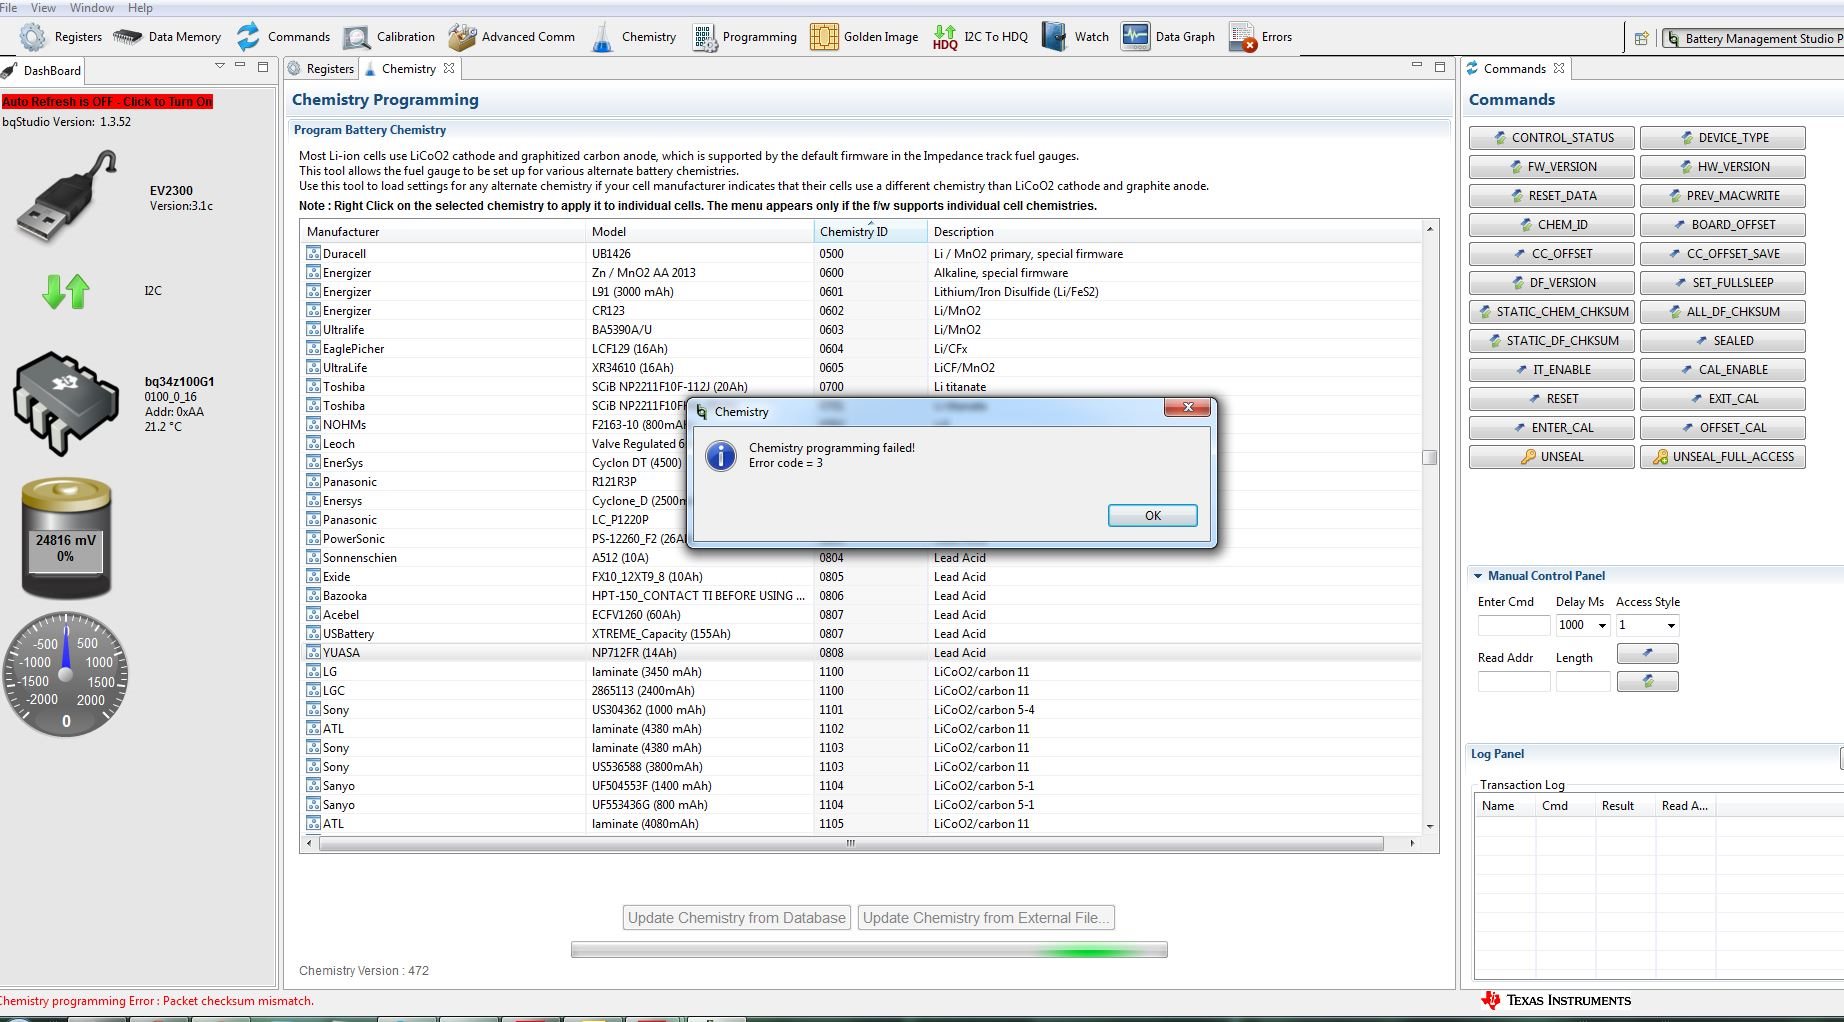Click the Battery Management Studio perspective button
Screen dimensions: 1844x1022
point(1754,39)
